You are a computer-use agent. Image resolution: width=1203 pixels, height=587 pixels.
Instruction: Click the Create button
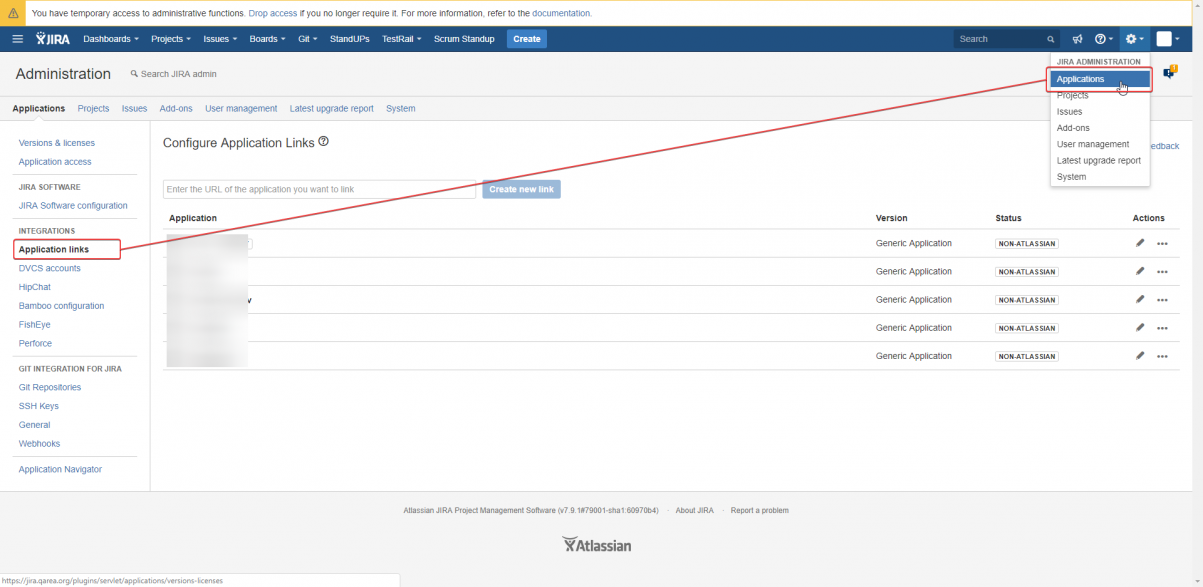pyautogui.click(x=527, y=39)
